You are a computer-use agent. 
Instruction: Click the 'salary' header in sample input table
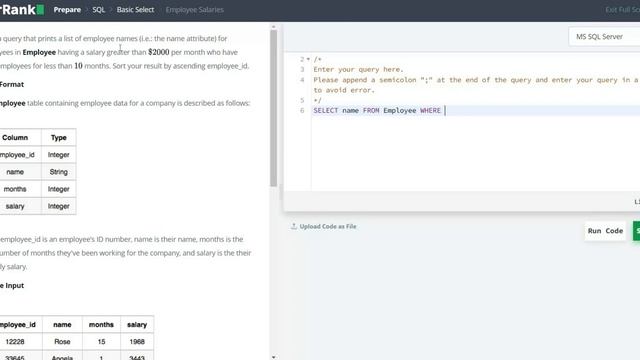click(137, 324)
